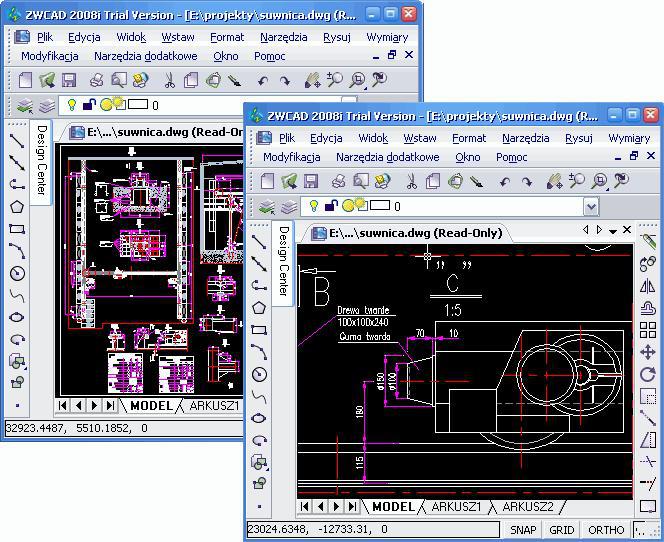Click coordinates field 23024.6348 in status bar
The image size is (664, 542).
pos(373,529)
